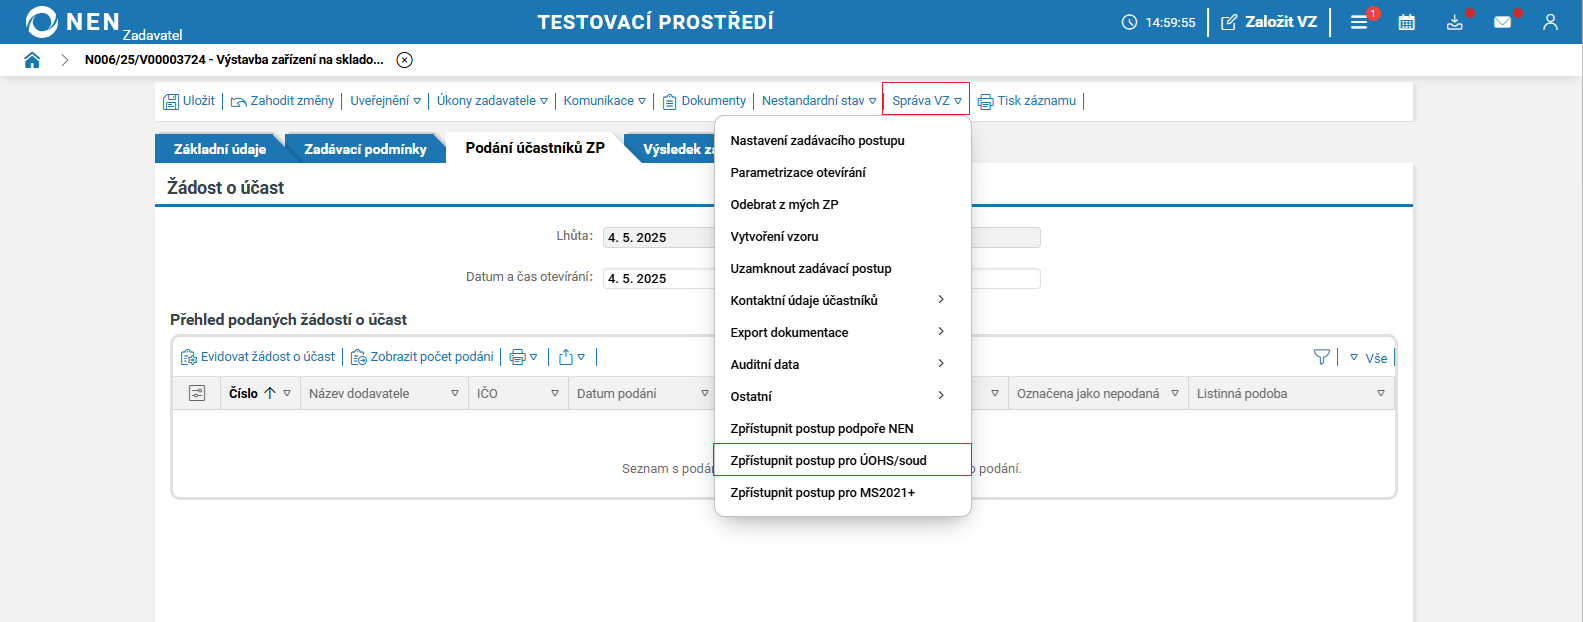Switch to the Zadávací podmínky tab

tap(365, 149)
